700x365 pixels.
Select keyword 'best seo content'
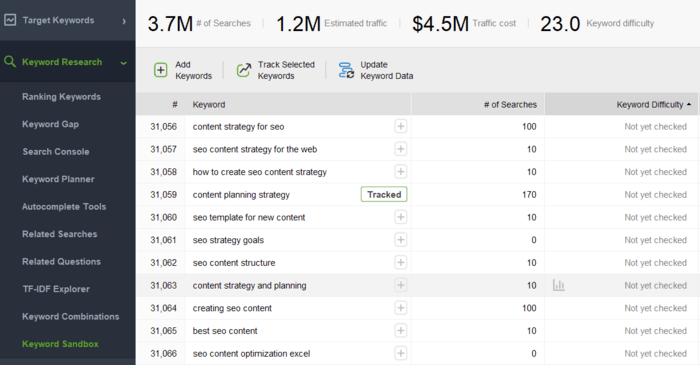(x=225, y=331)
